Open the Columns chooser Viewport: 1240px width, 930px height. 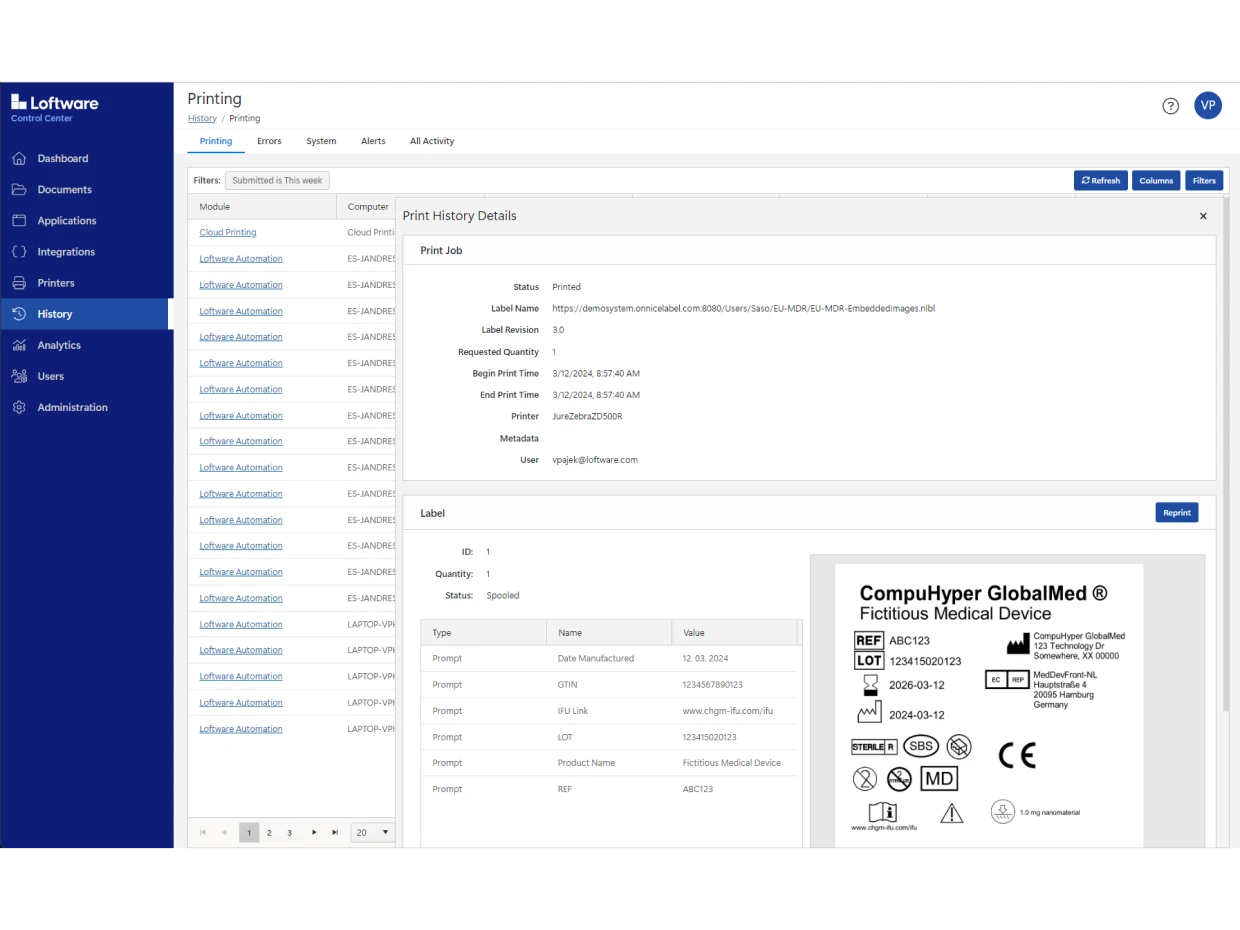pyautogui.click(x=1156, y=180)
